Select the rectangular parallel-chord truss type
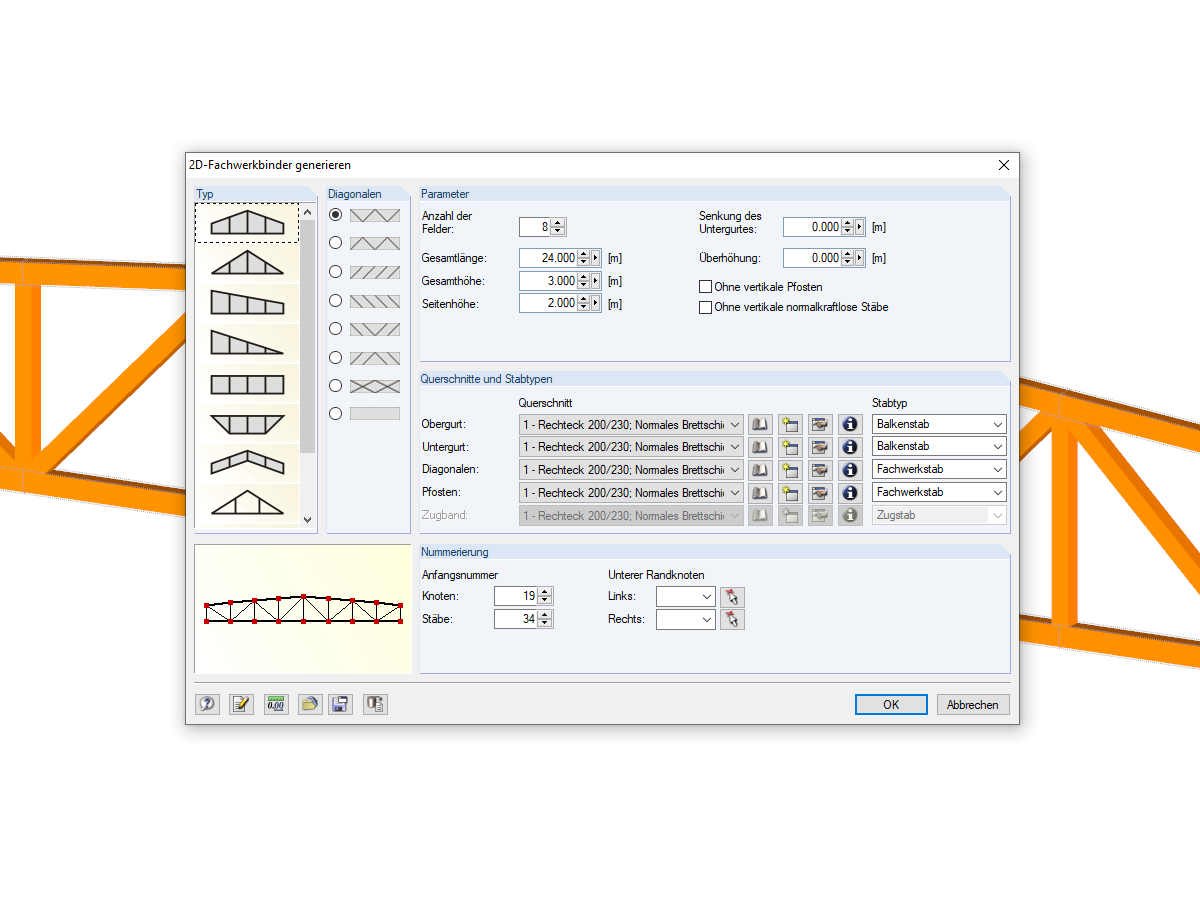The image size is (1200, 900). [x=247, y=384]
